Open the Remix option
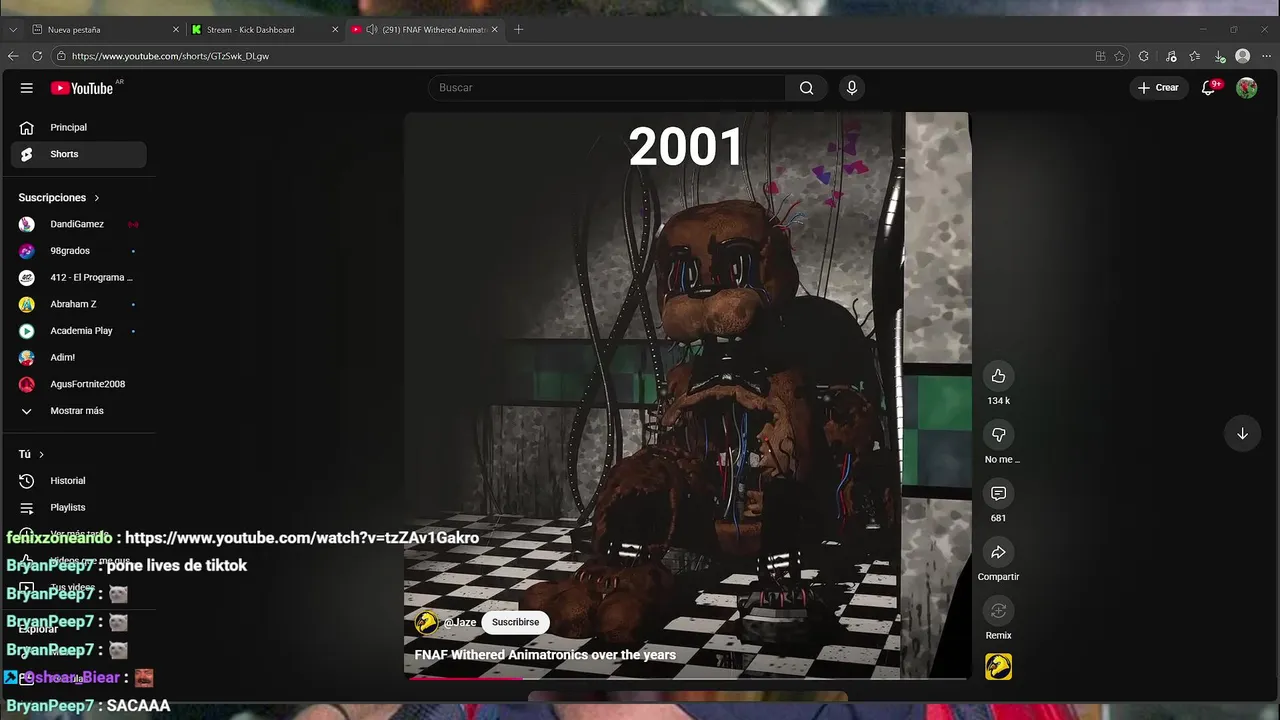 [x=998, y=610]
